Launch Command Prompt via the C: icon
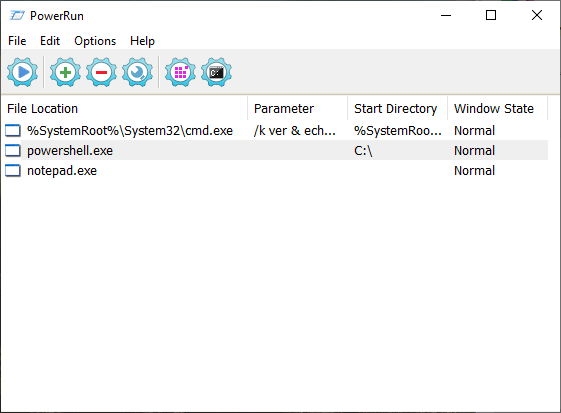561x413 pixels. click(x=216, y=72)
